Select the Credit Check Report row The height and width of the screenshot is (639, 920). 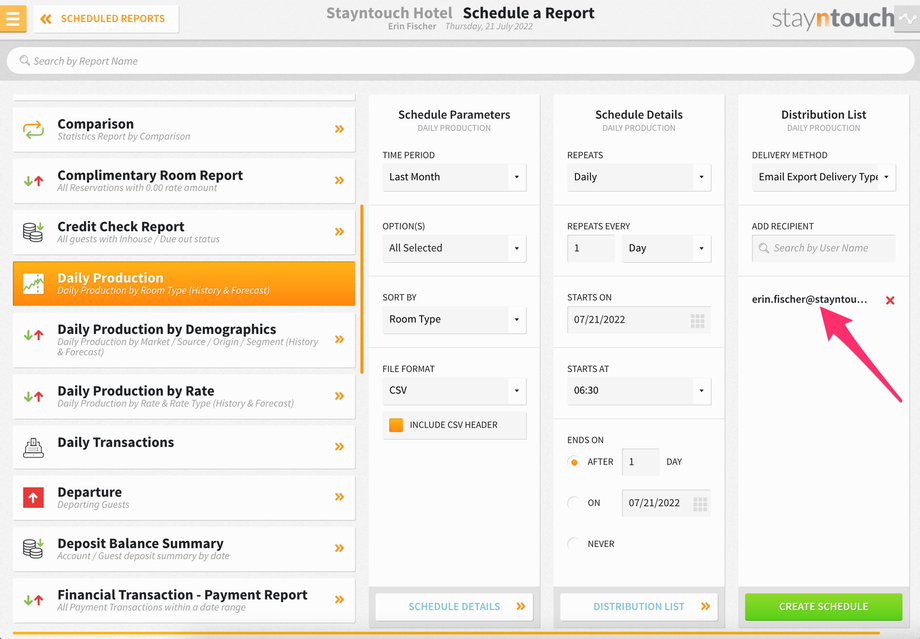tap(184, 232)
